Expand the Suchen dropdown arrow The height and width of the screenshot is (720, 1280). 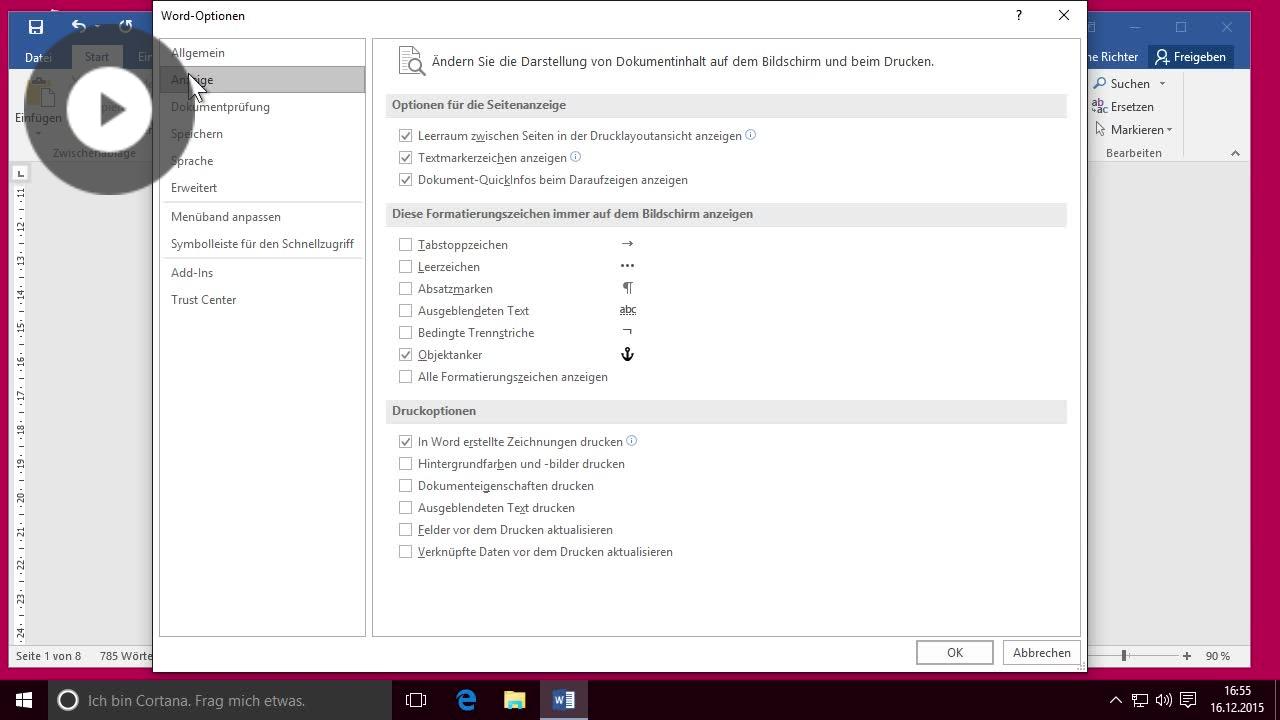pos(1162,84)
